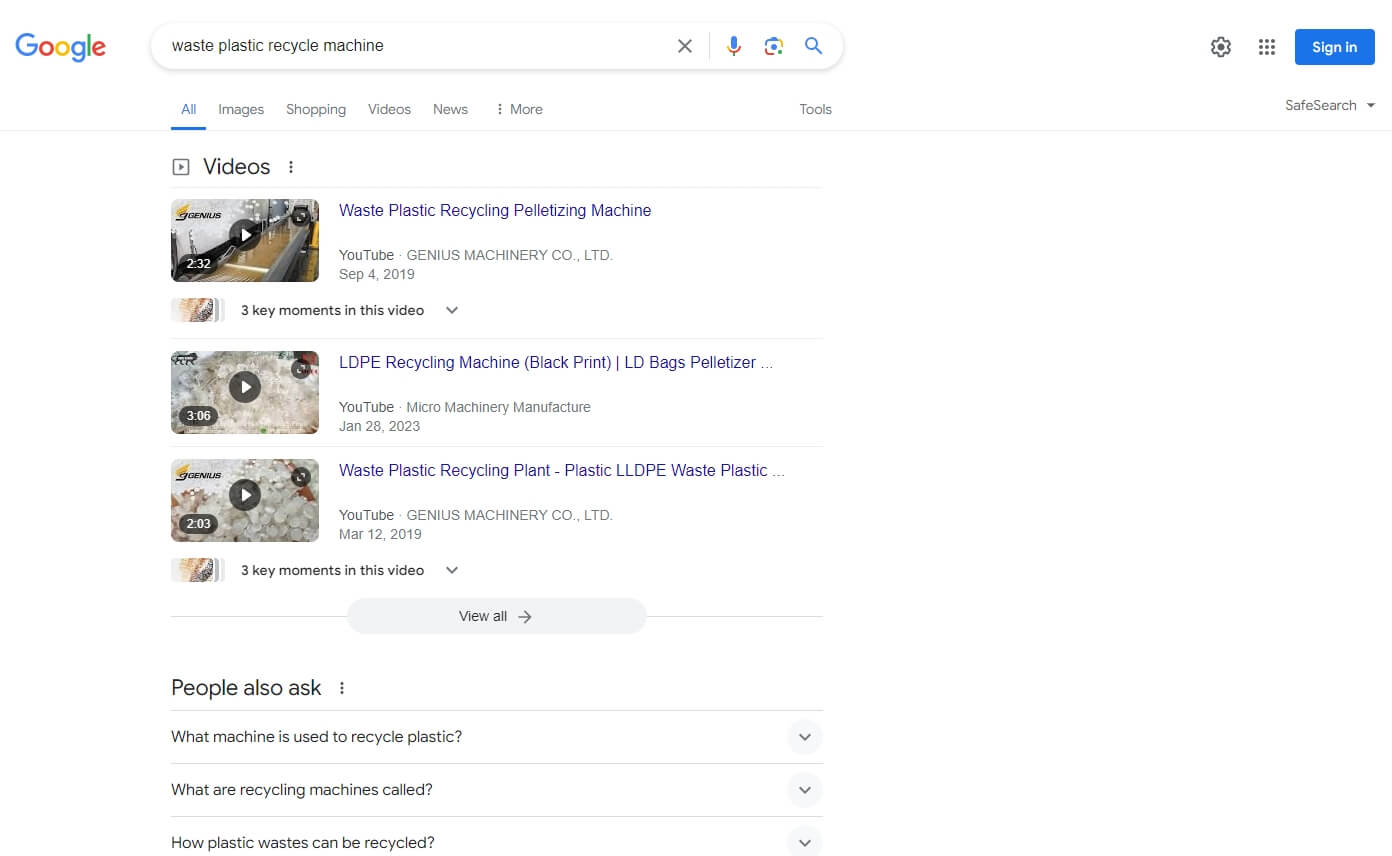This screenshot has width=1392, height=856.
Task: Select the All tab
Action: pyautogui.click(x=188, y=109)
